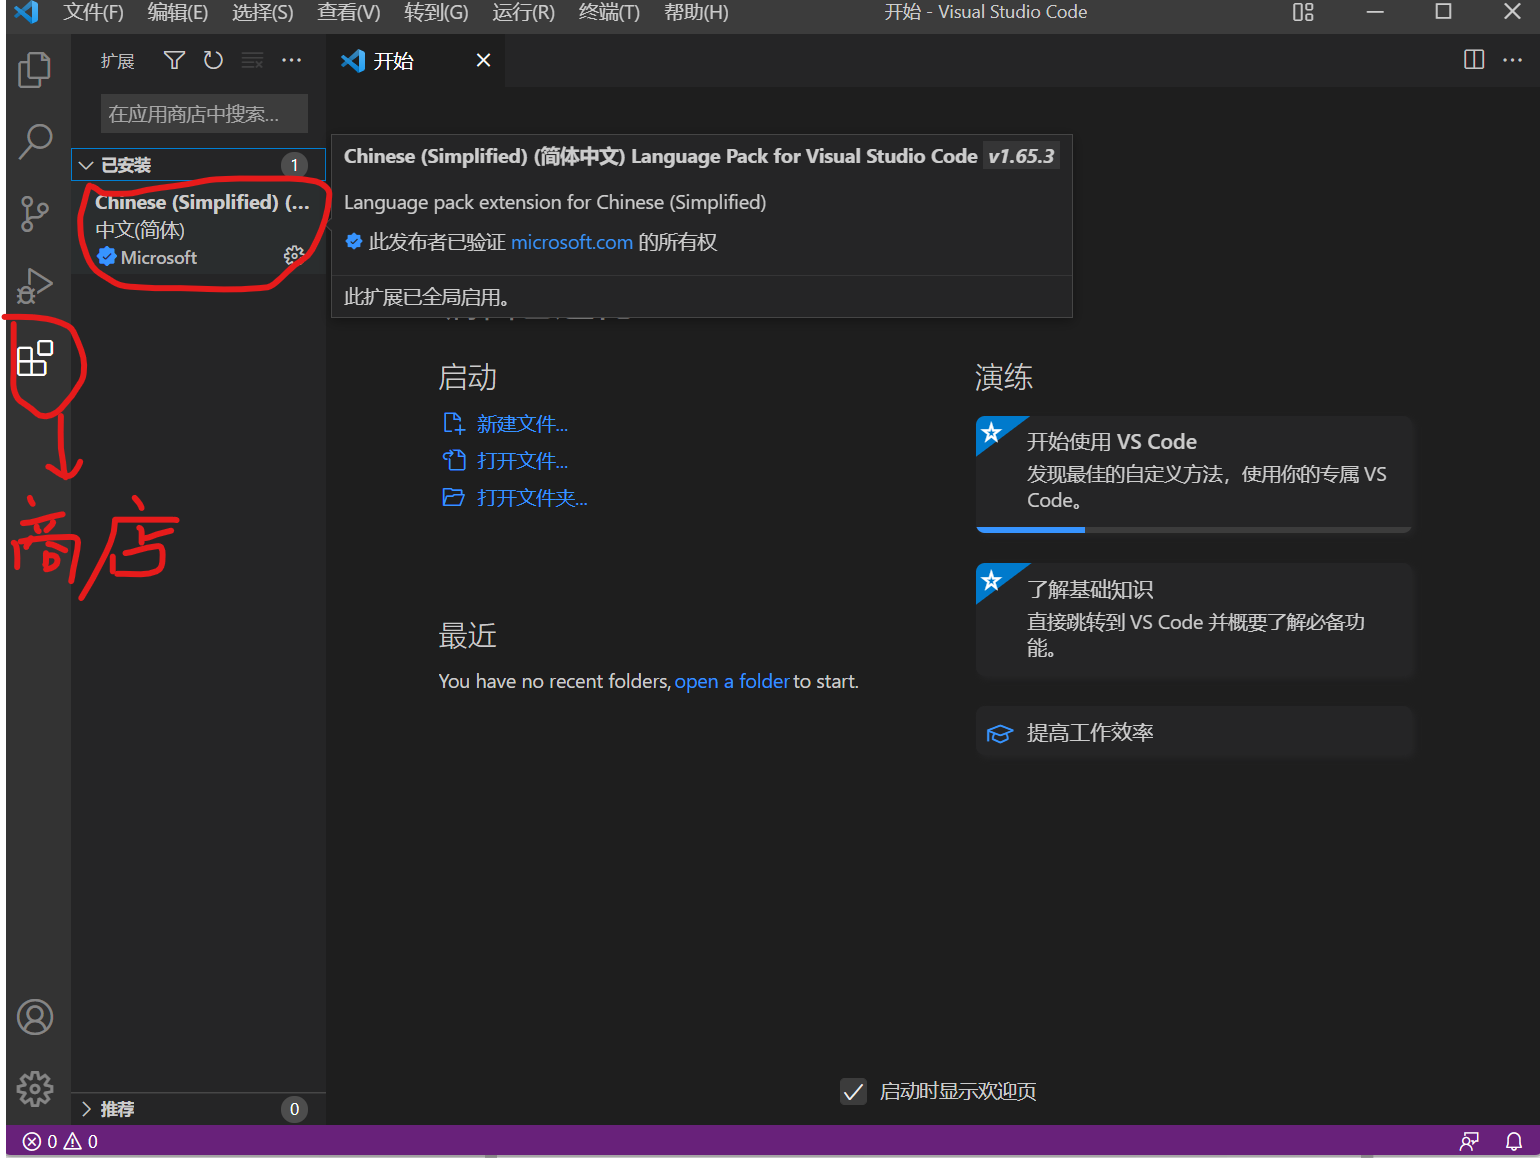1540x1158 pixels.
Task: Split the editor to the right
Action: 1474,60
